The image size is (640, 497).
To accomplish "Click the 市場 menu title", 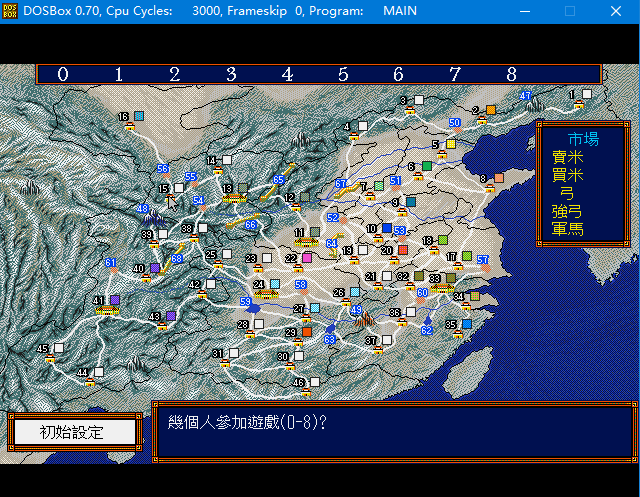I will pyautogui.click(x=583, y=139).
